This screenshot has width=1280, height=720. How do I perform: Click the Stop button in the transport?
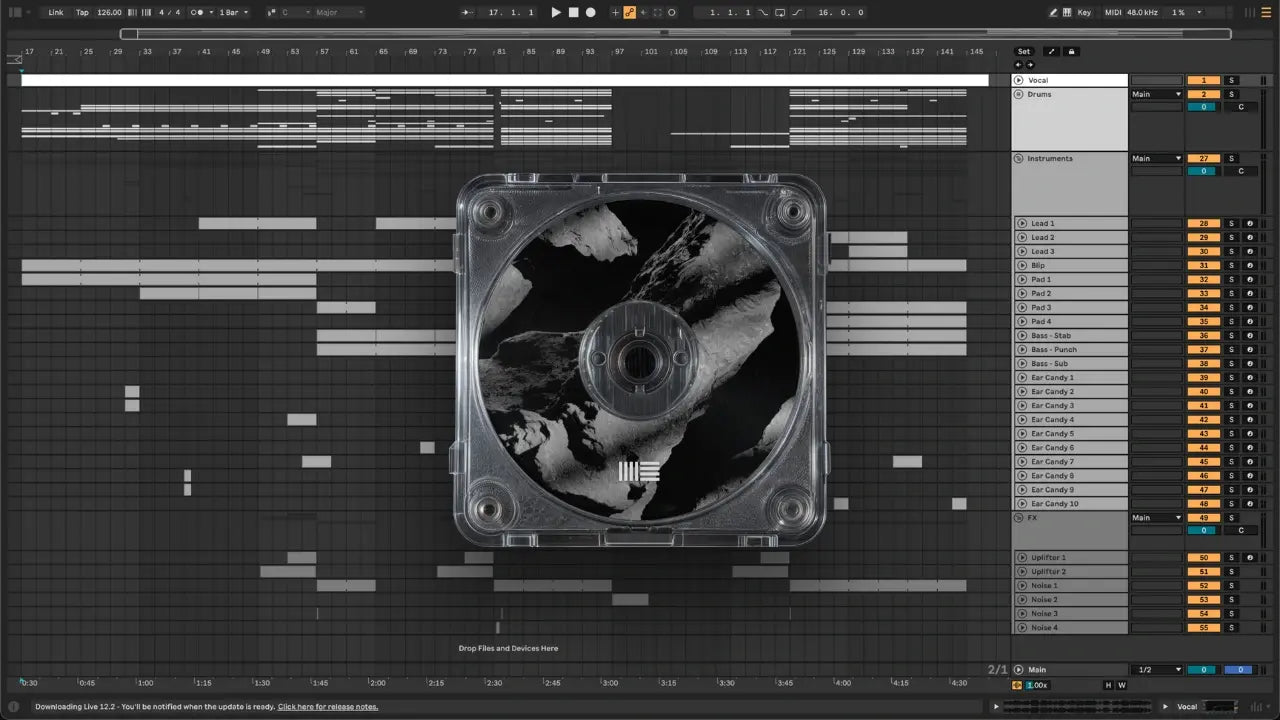[x=573, y=12]
